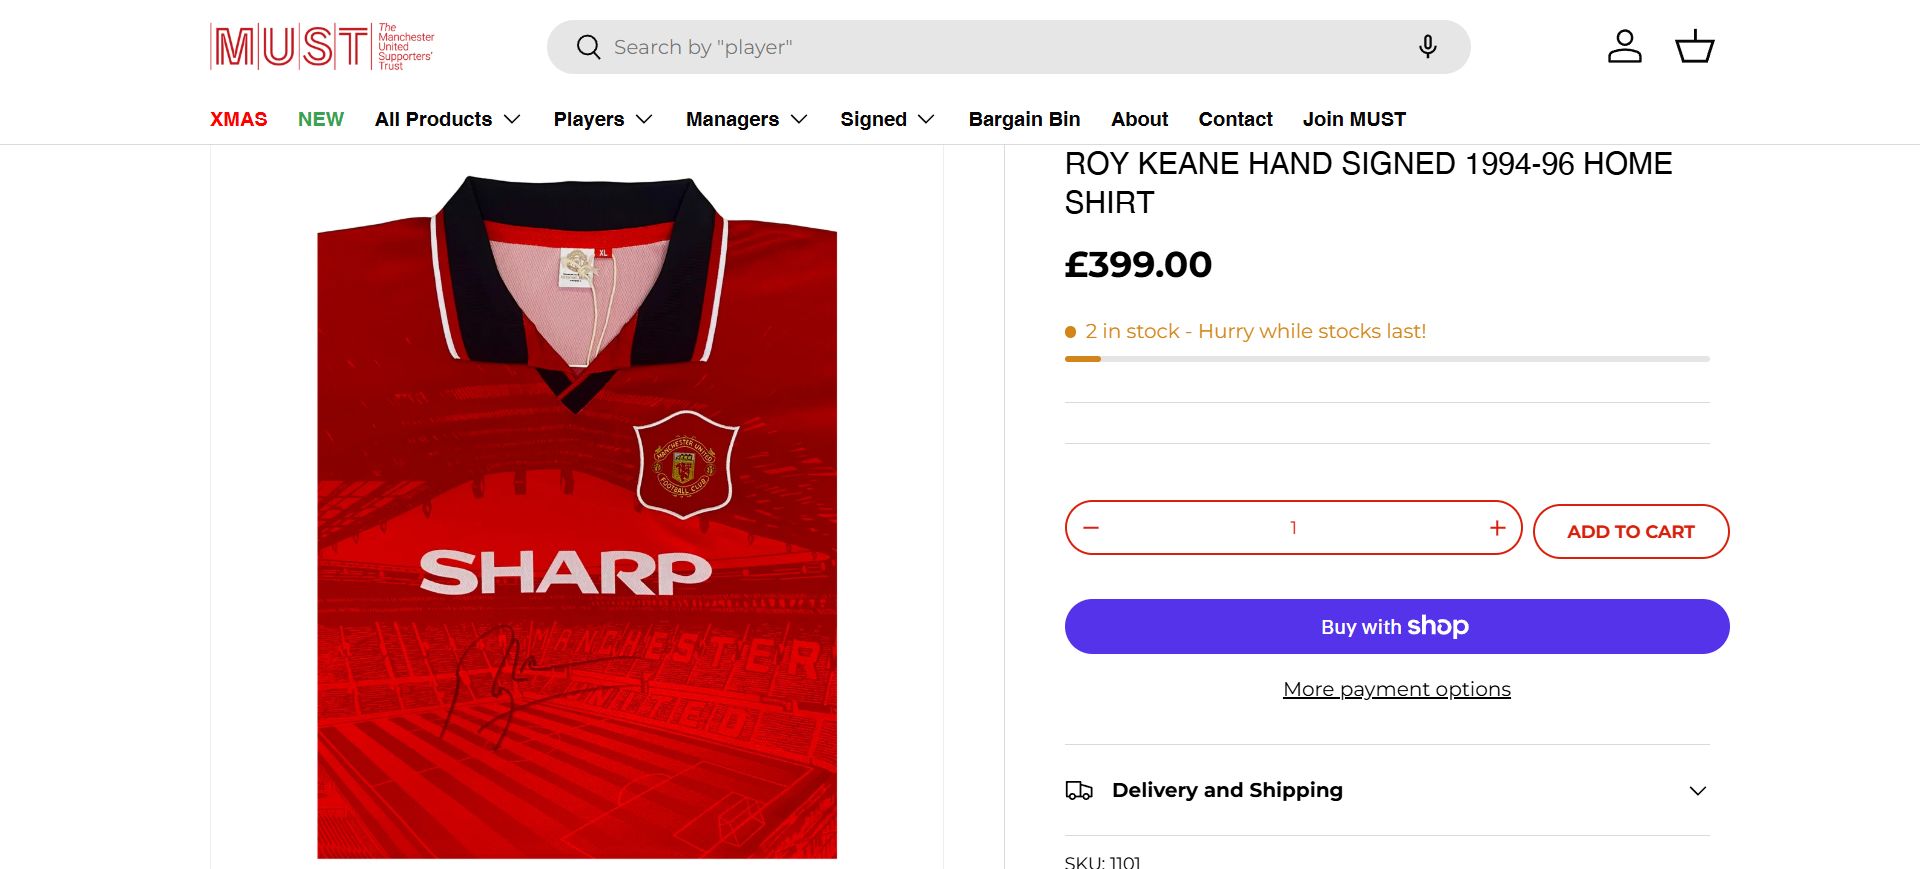Click the search magnifier icon
Screen dimensions: 1920x869
tap(588, 47)
